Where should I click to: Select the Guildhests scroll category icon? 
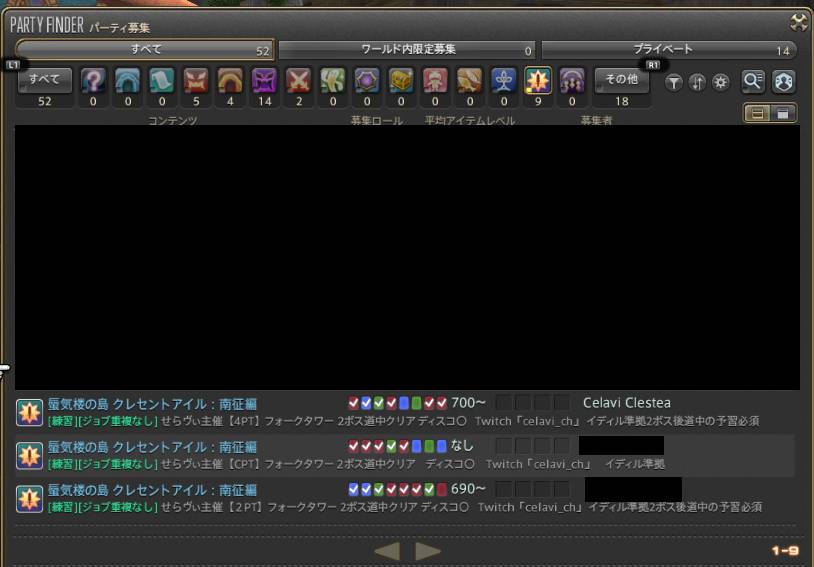(x=162, y=80)
